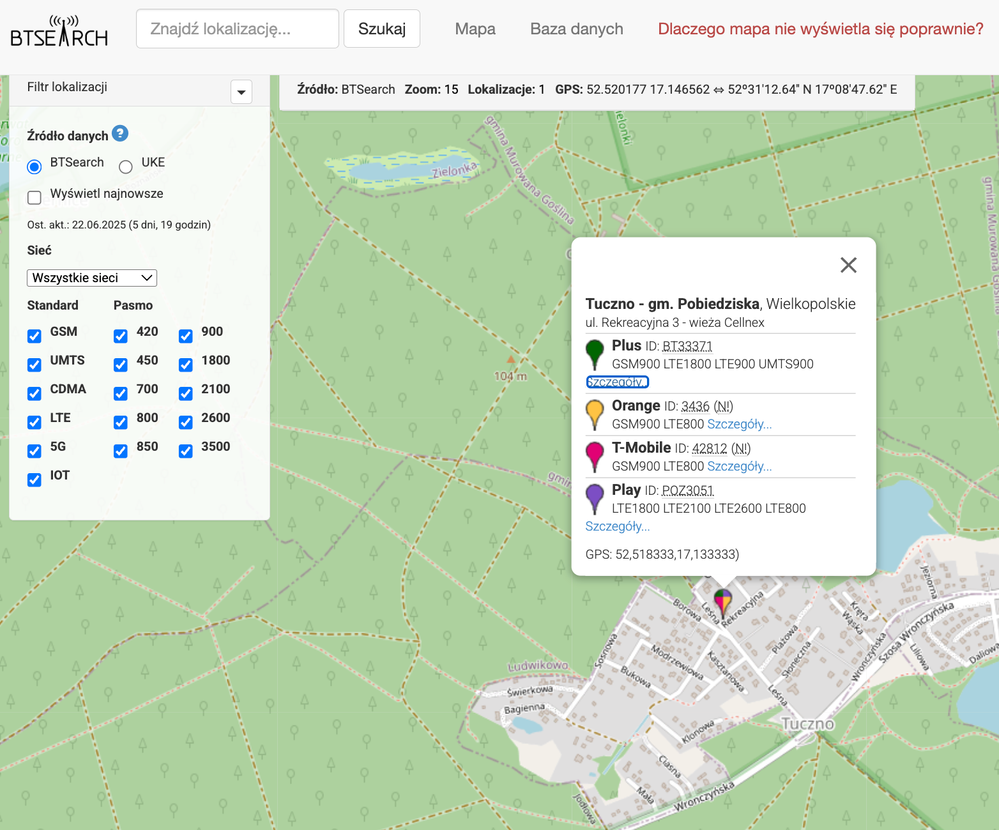Viewport: 999px width, 830px height.
Task: Click the multicolor map marker on Rekreacyjna
Action: (722, 601)
